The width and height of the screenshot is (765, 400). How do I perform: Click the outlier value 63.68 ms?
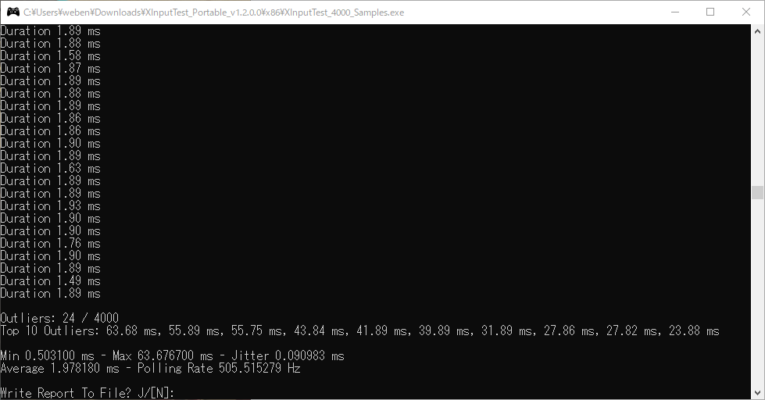[x=132, y=331]
